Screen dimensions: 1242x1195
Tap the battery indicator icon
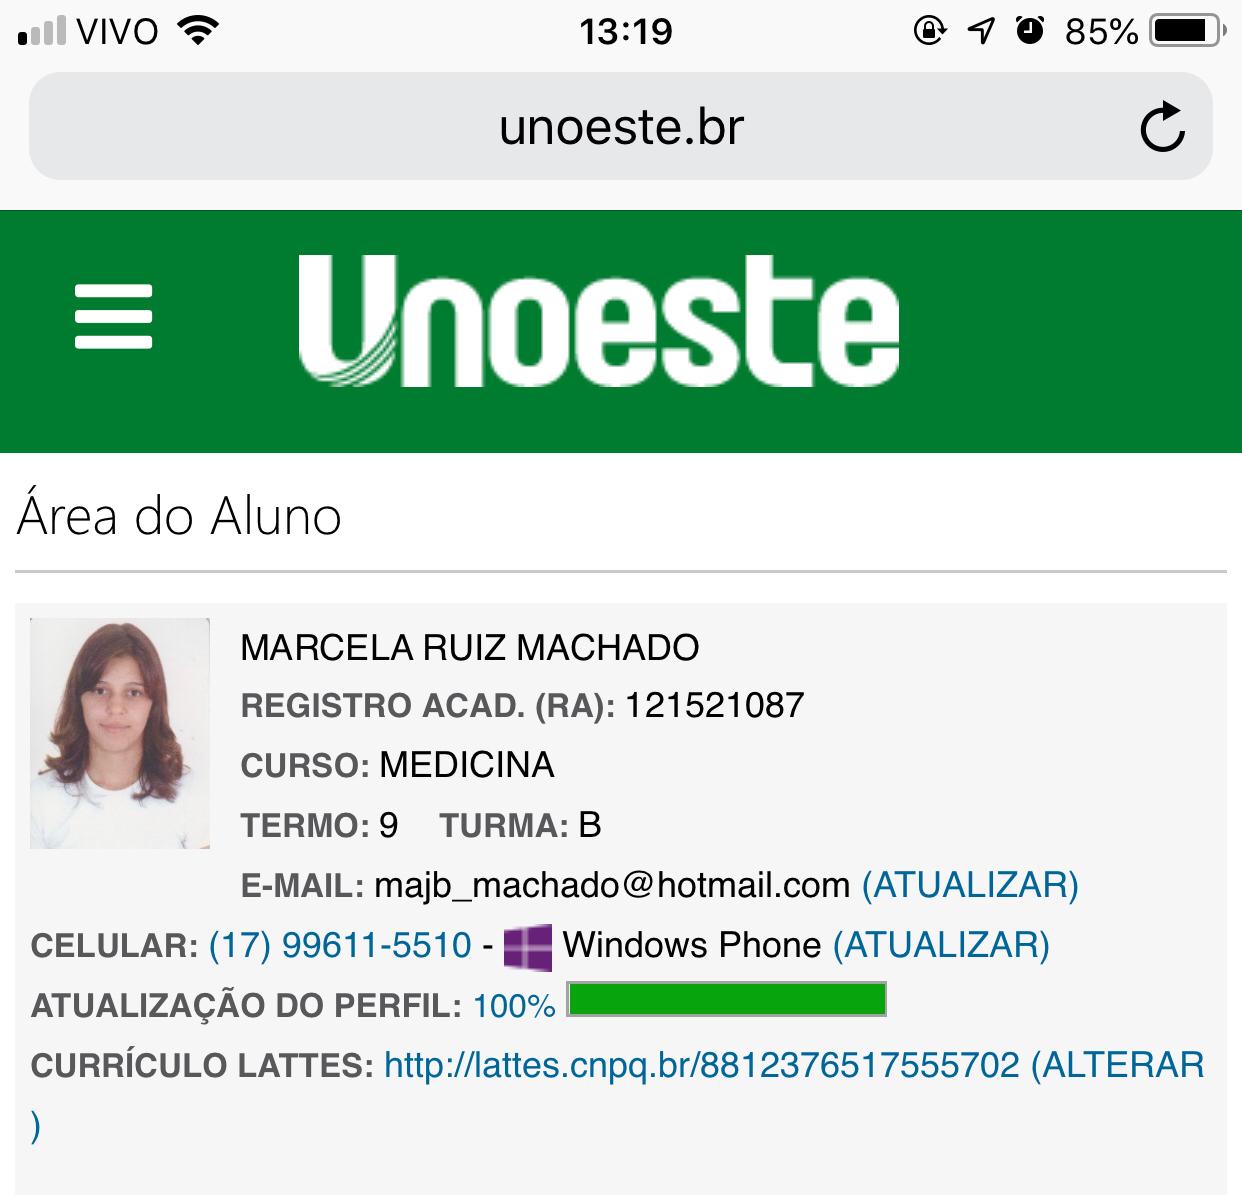coord(1188,31)
